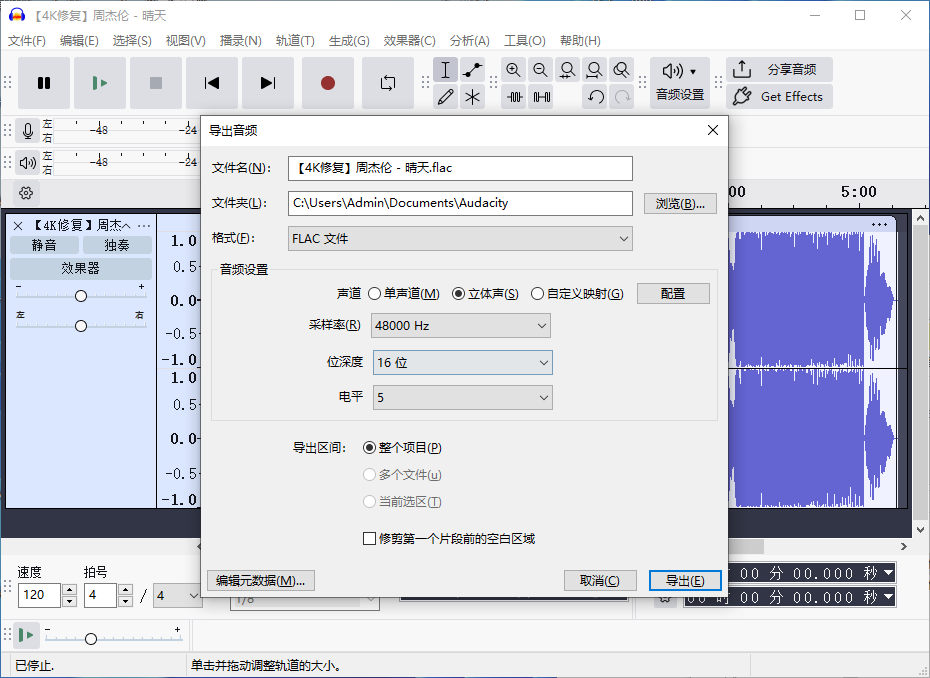Open the 格式 dropdown showing FLAC 文件
Screen dimensions: 930x678
[x=460, y=239]
